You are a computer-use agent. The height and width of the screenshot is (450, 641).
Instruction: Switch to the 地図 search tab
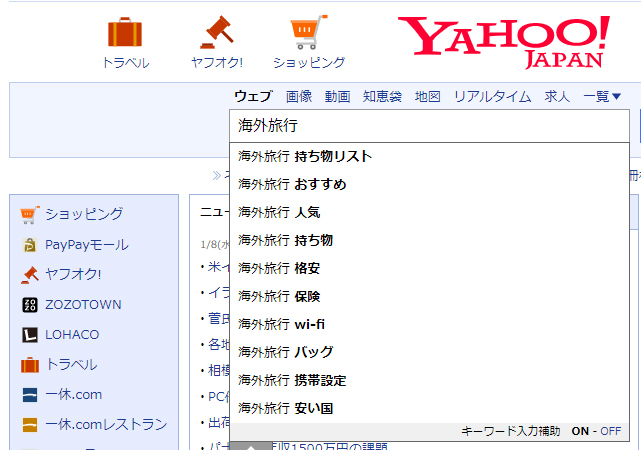pyautogui.click(x=428, y=96)
